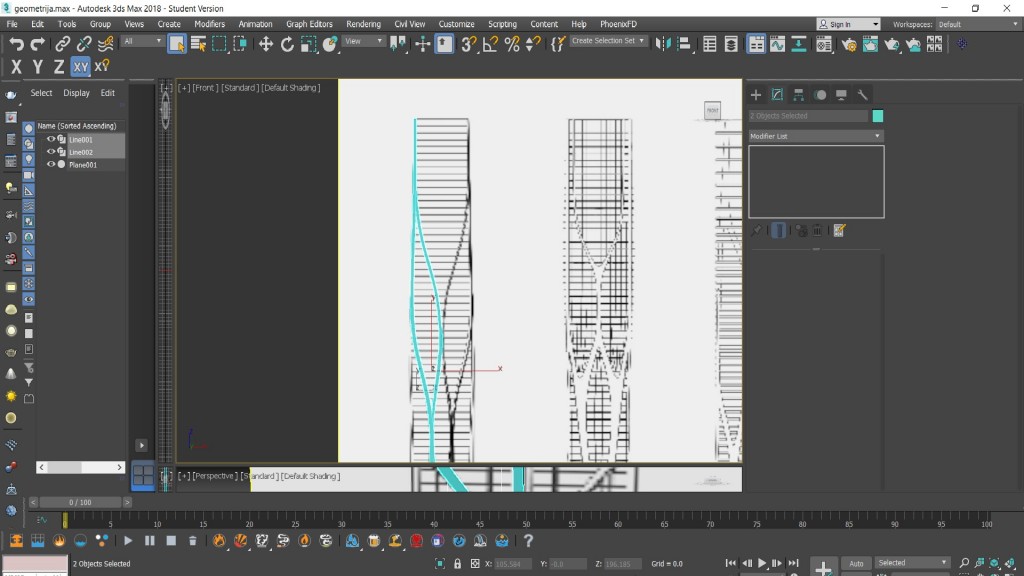
Task: Expand the scene explorer side arrow
Action: pos(141,445)
